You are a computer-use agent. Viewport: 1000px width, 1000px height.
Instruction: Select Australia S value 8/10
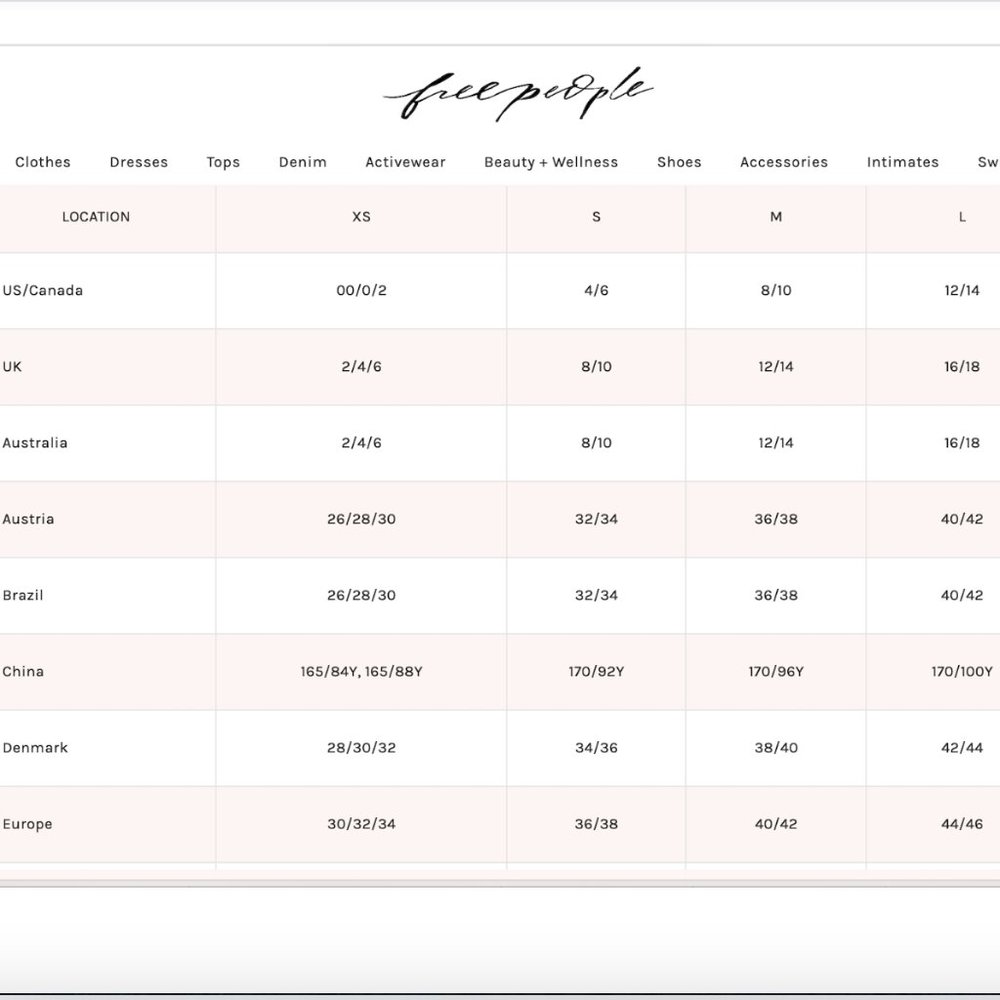(x=596, y=443)
